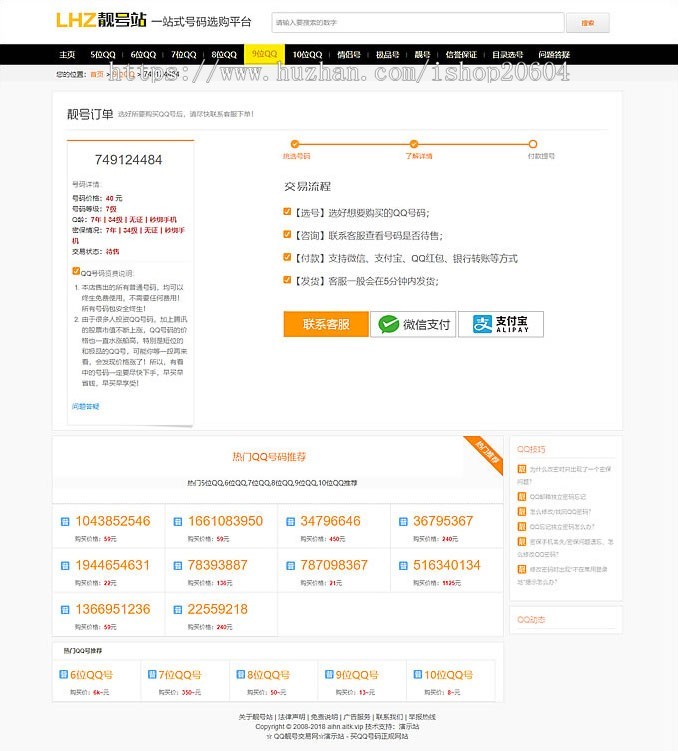Open the 法律声明 footer link

pyautogui.click(x=291, y=717)
